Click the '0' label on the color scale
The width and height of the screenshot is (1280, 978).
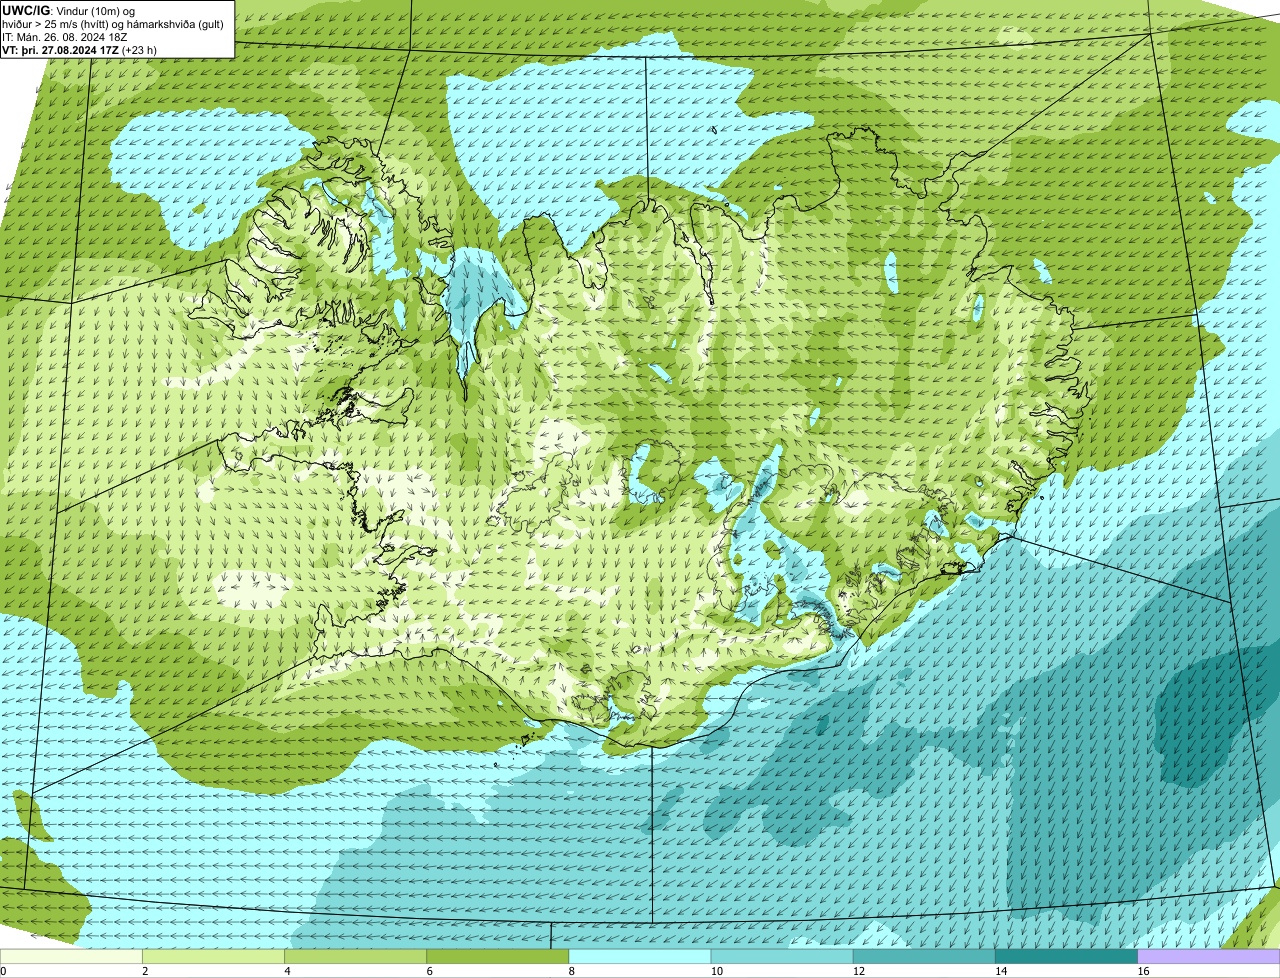(x=3, y=971)
